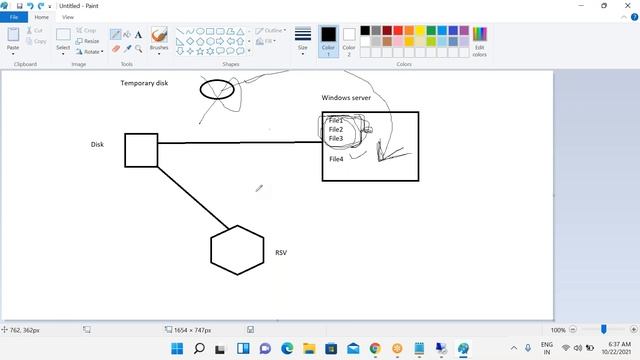Open the shape Outline dropdown
This screenshot has height=360, width=640.
tap(271, 31)
